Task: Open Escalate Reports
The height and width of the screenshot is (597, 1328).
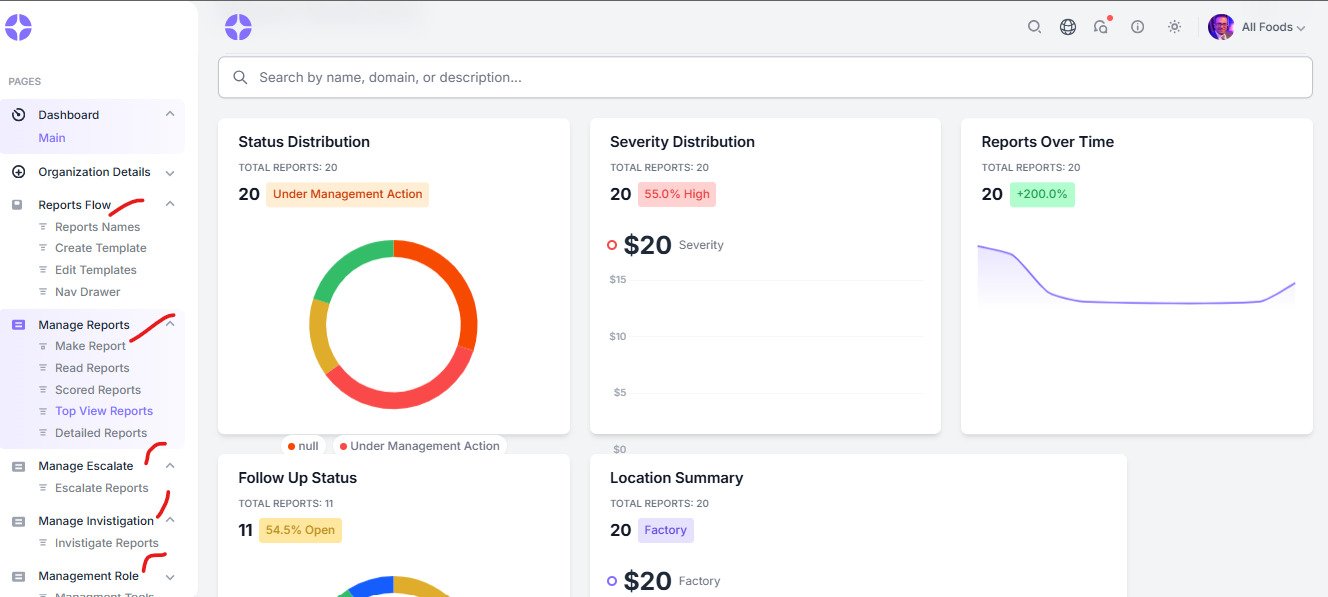Action: point(102,488)
